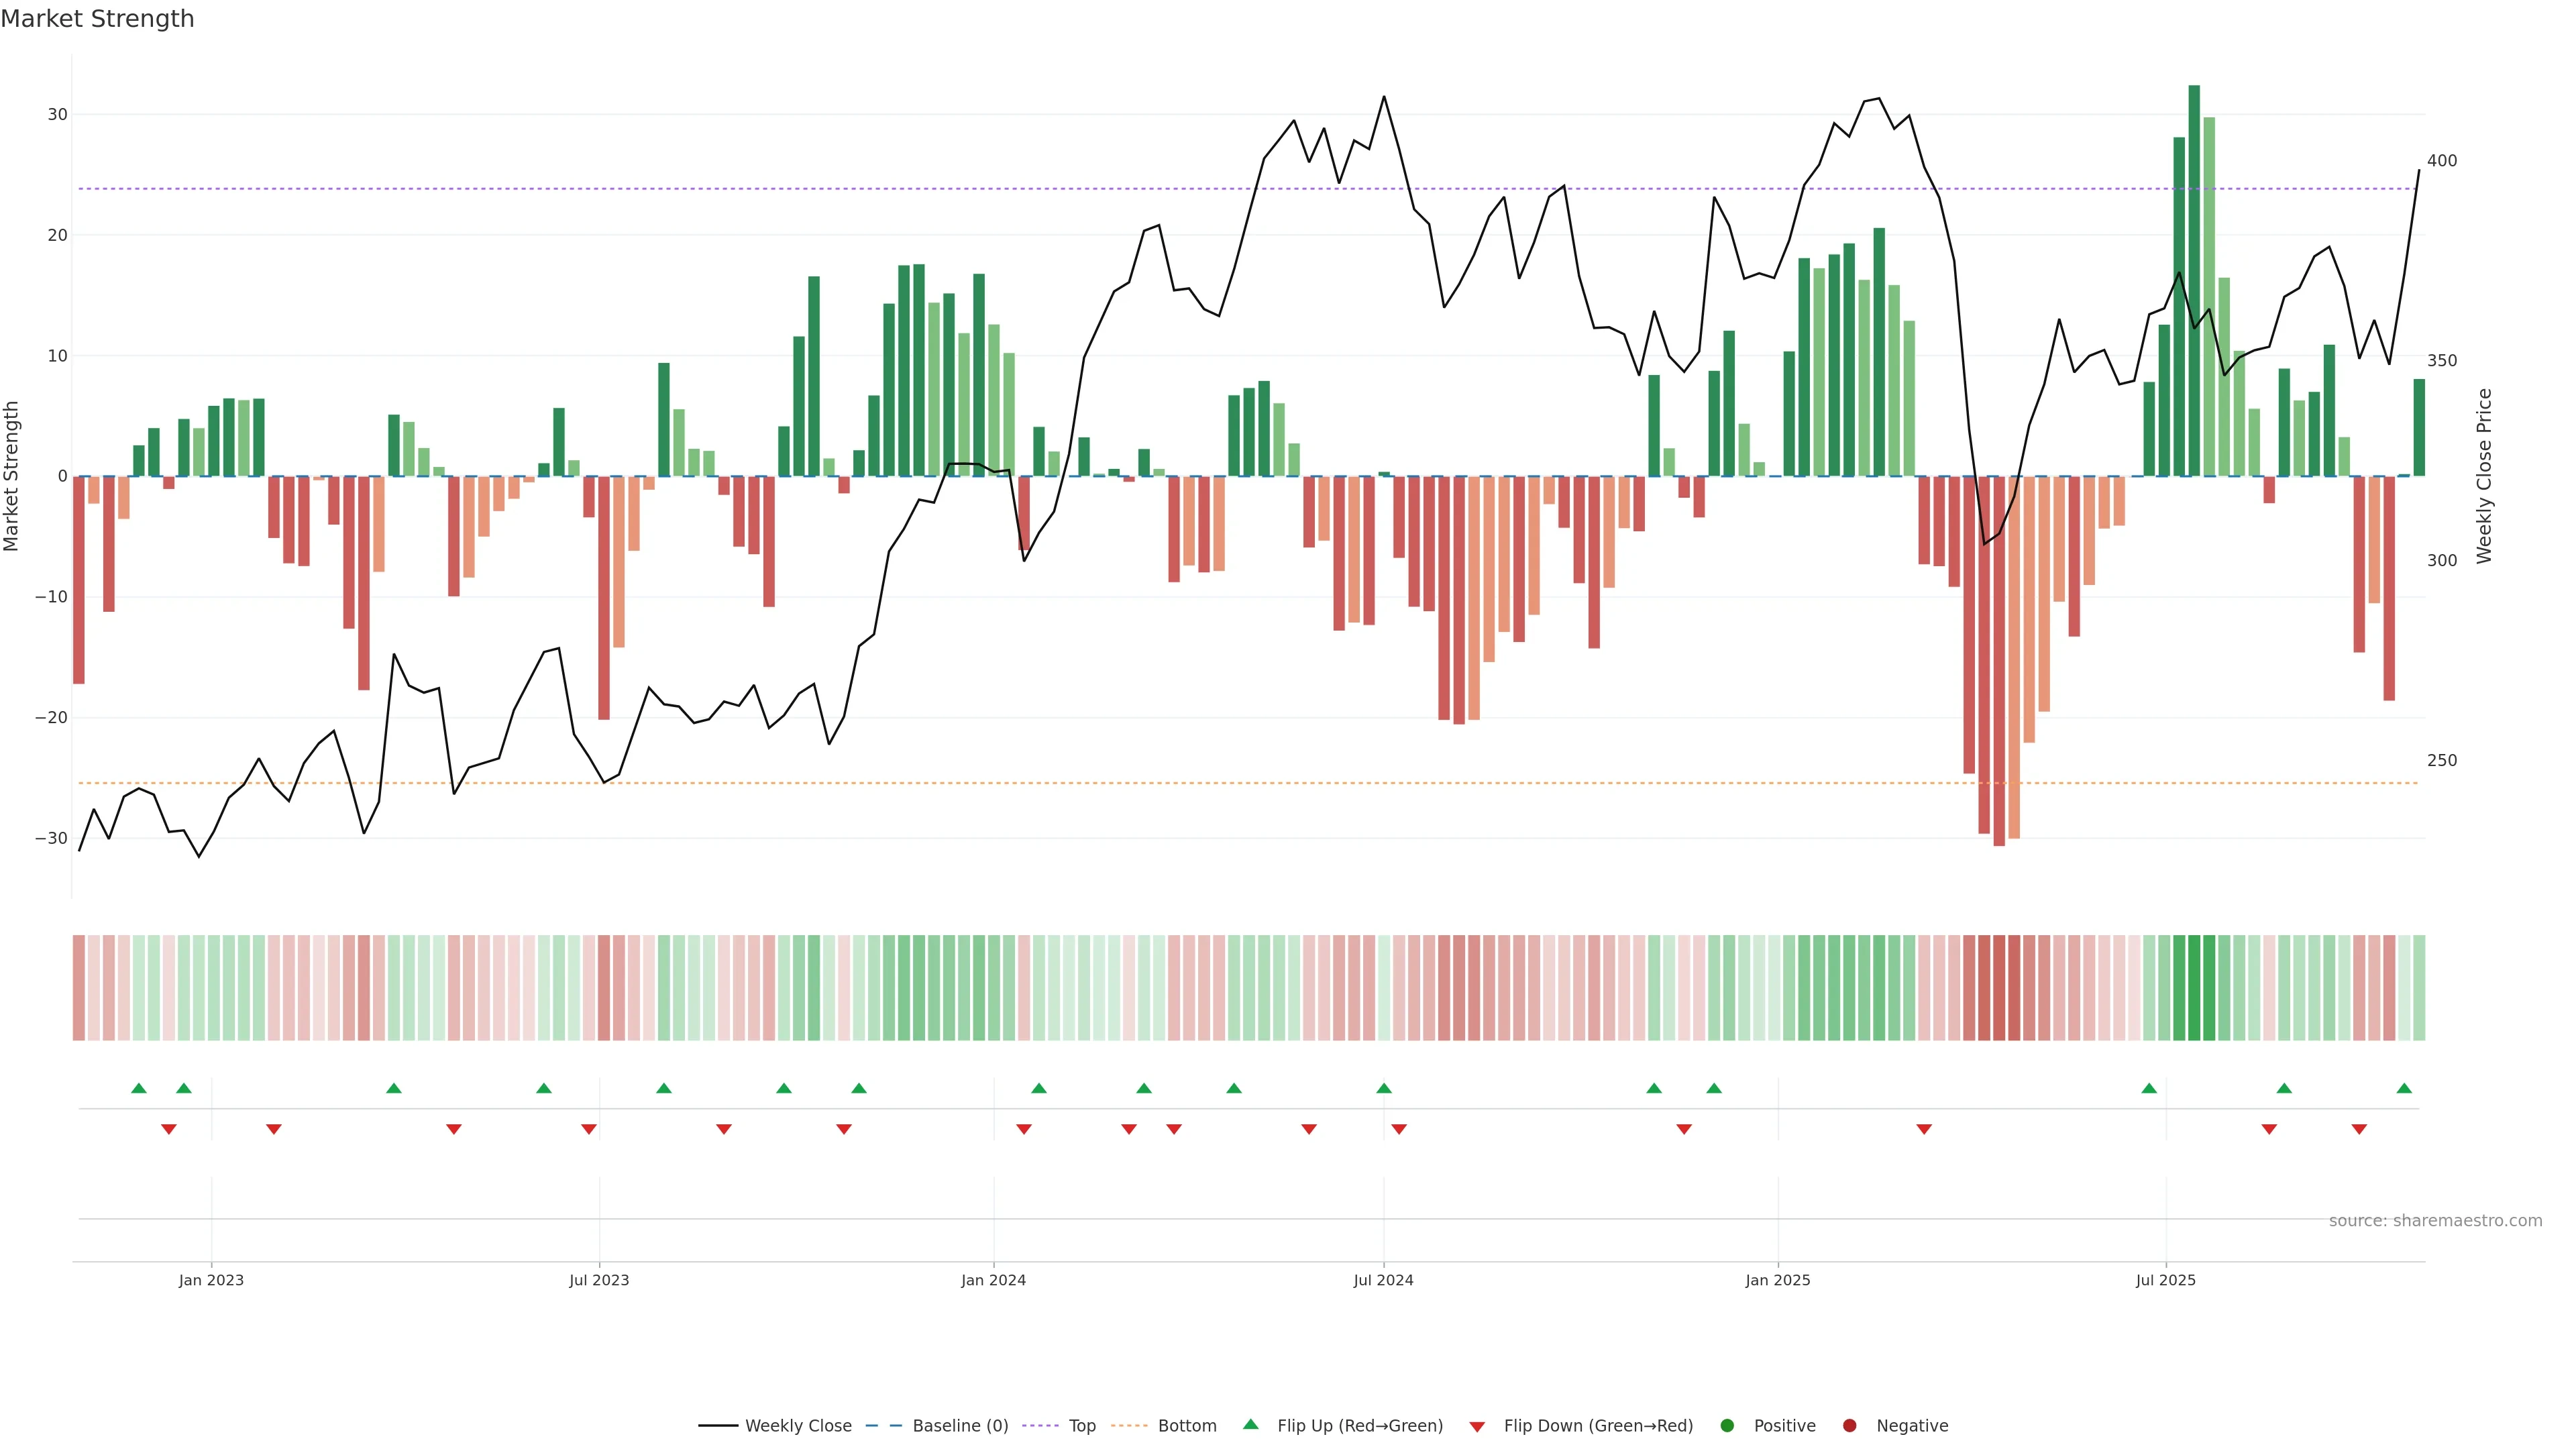Click the tallest green bar above 30

pos(2194,280)
